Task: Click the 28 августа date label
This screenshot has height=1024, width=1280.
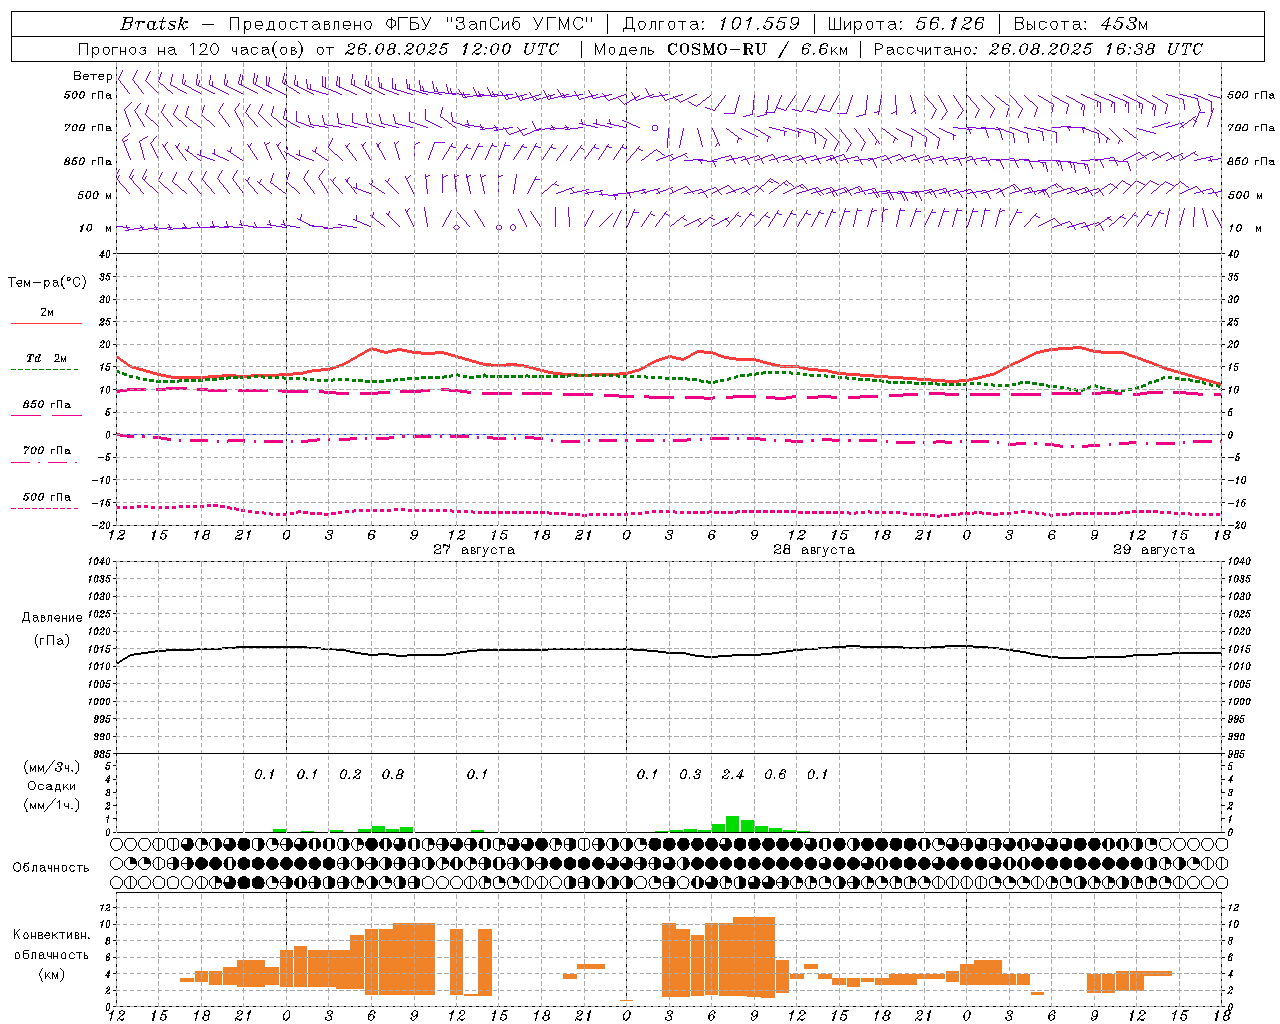Action: [x=814, y=550]
